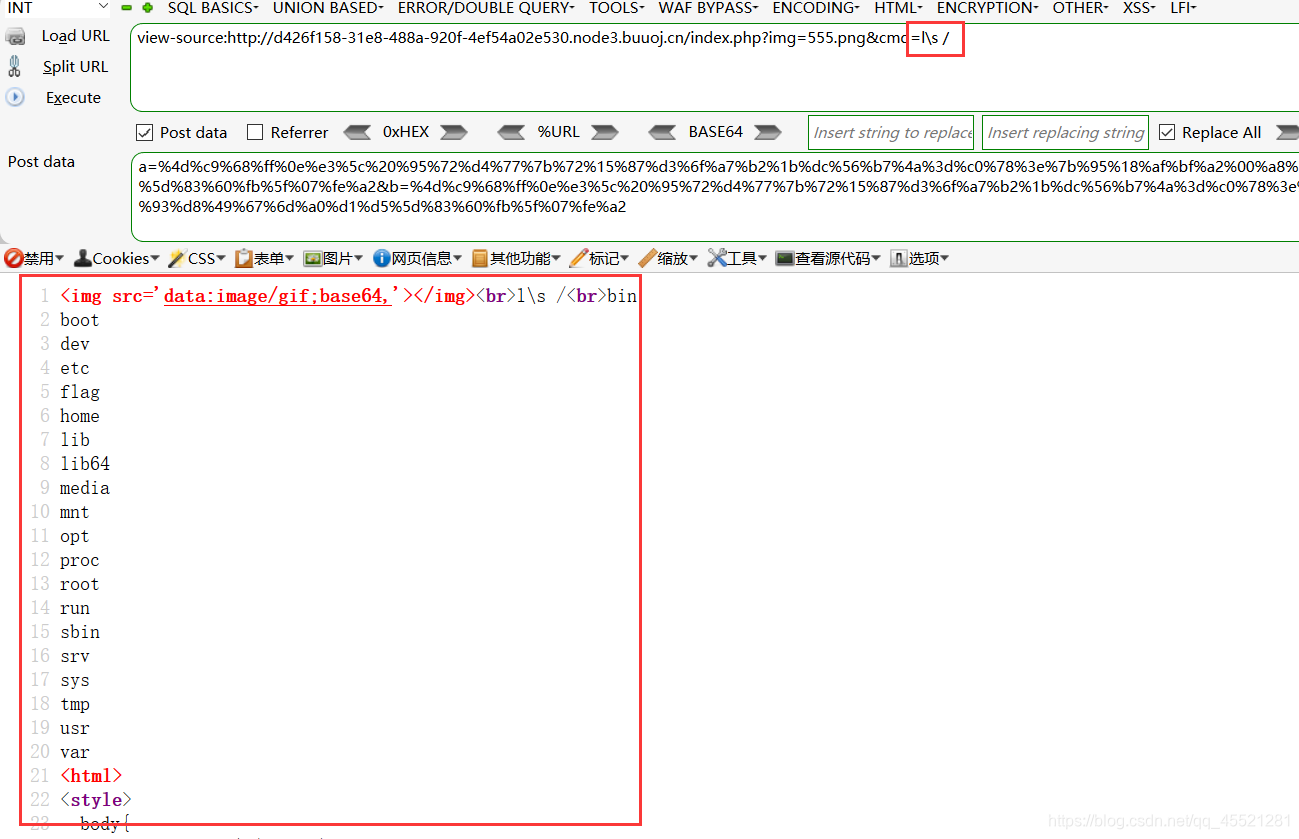Click the Cookies person icon

pyautogui.click(x=83, y=258)
